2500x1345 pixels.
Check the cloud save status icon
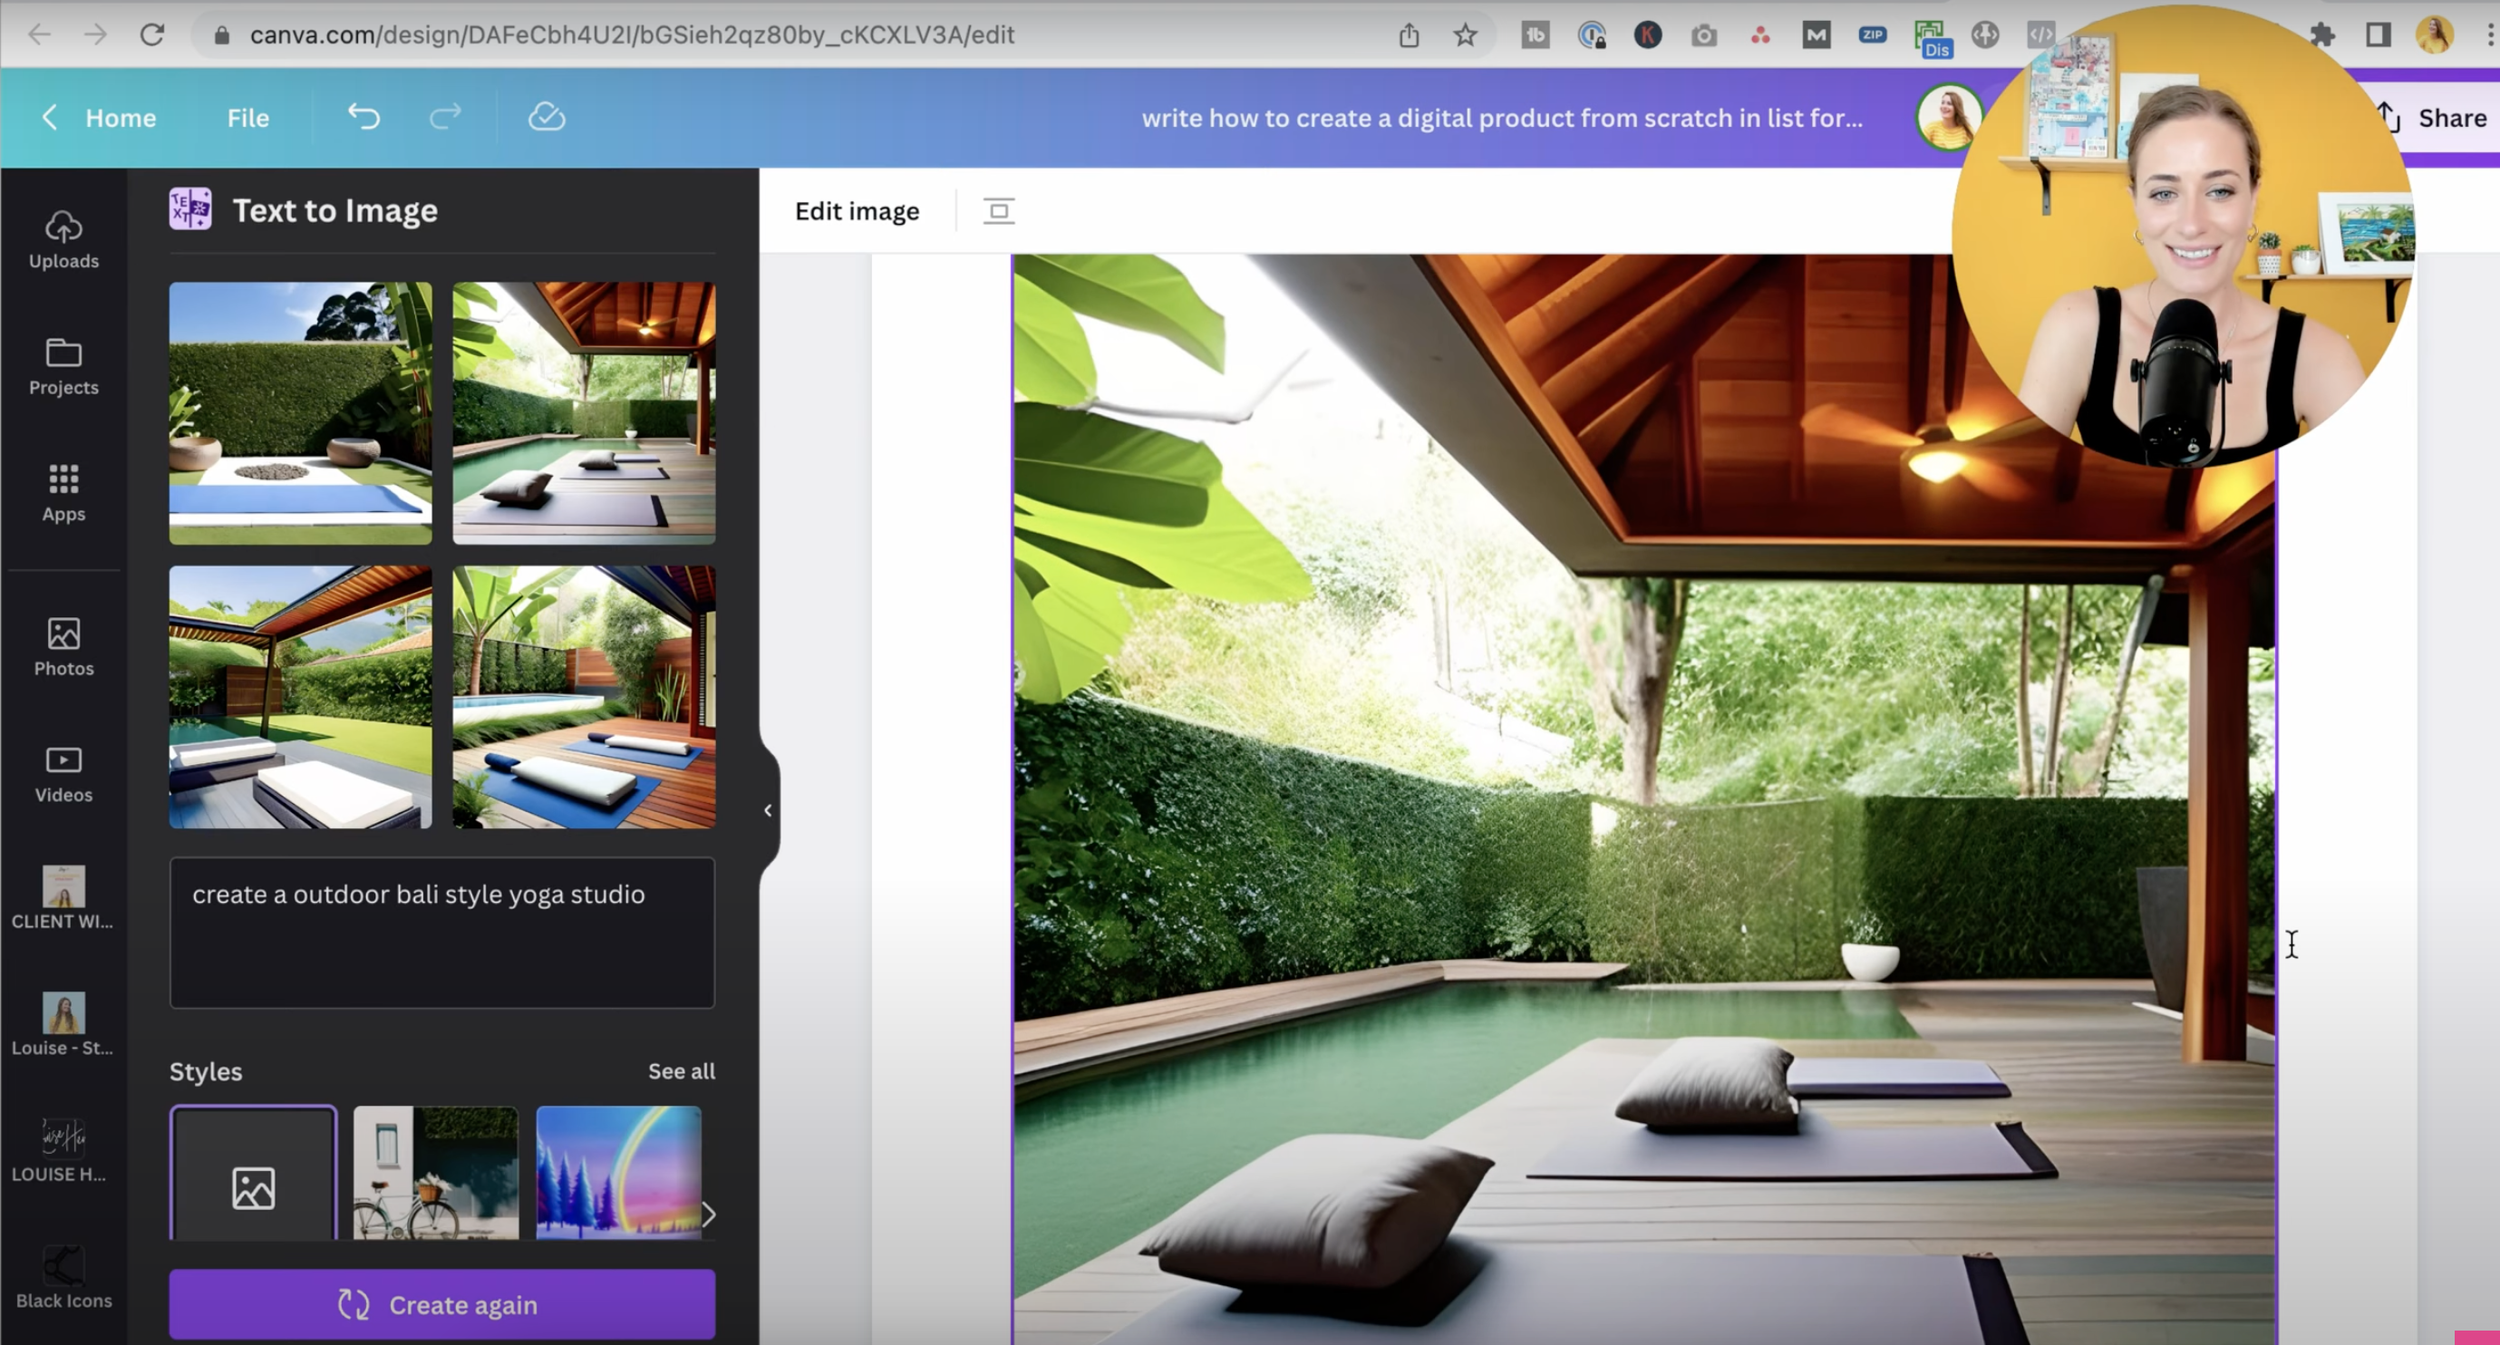tap(547, 117)
